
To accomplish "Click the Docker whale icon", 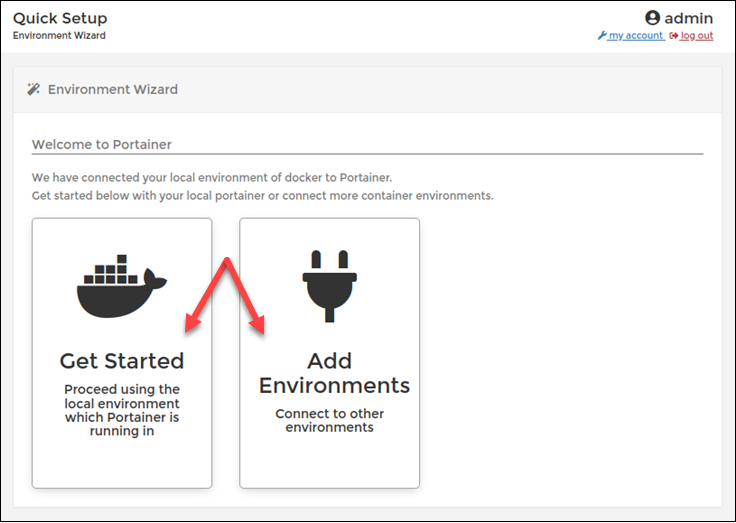I will click(122, 286).
